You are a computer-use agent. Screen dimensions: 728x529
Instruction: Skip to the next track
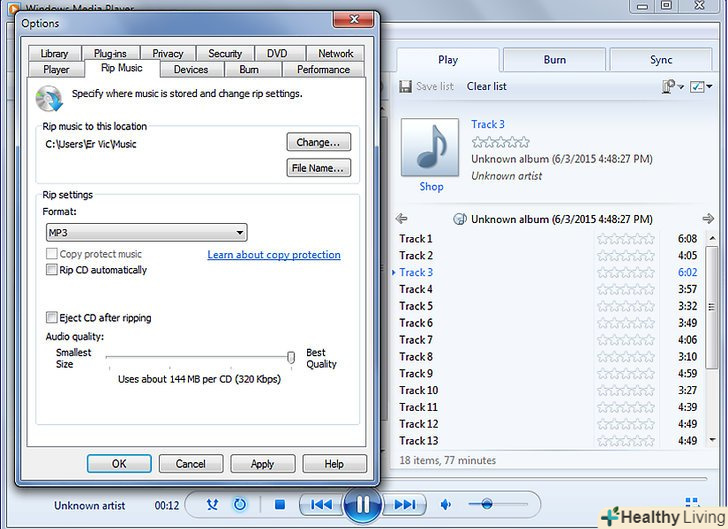tap(404, 504)
